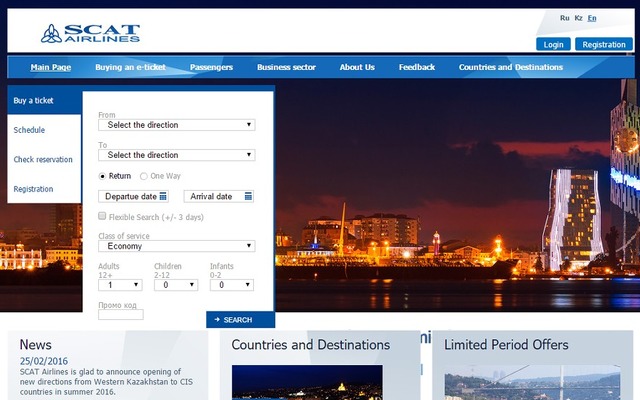The height and width of the screenshot is (400, 640).
Task: Open the From direction dropdown
Action: (x=177, y=125)
